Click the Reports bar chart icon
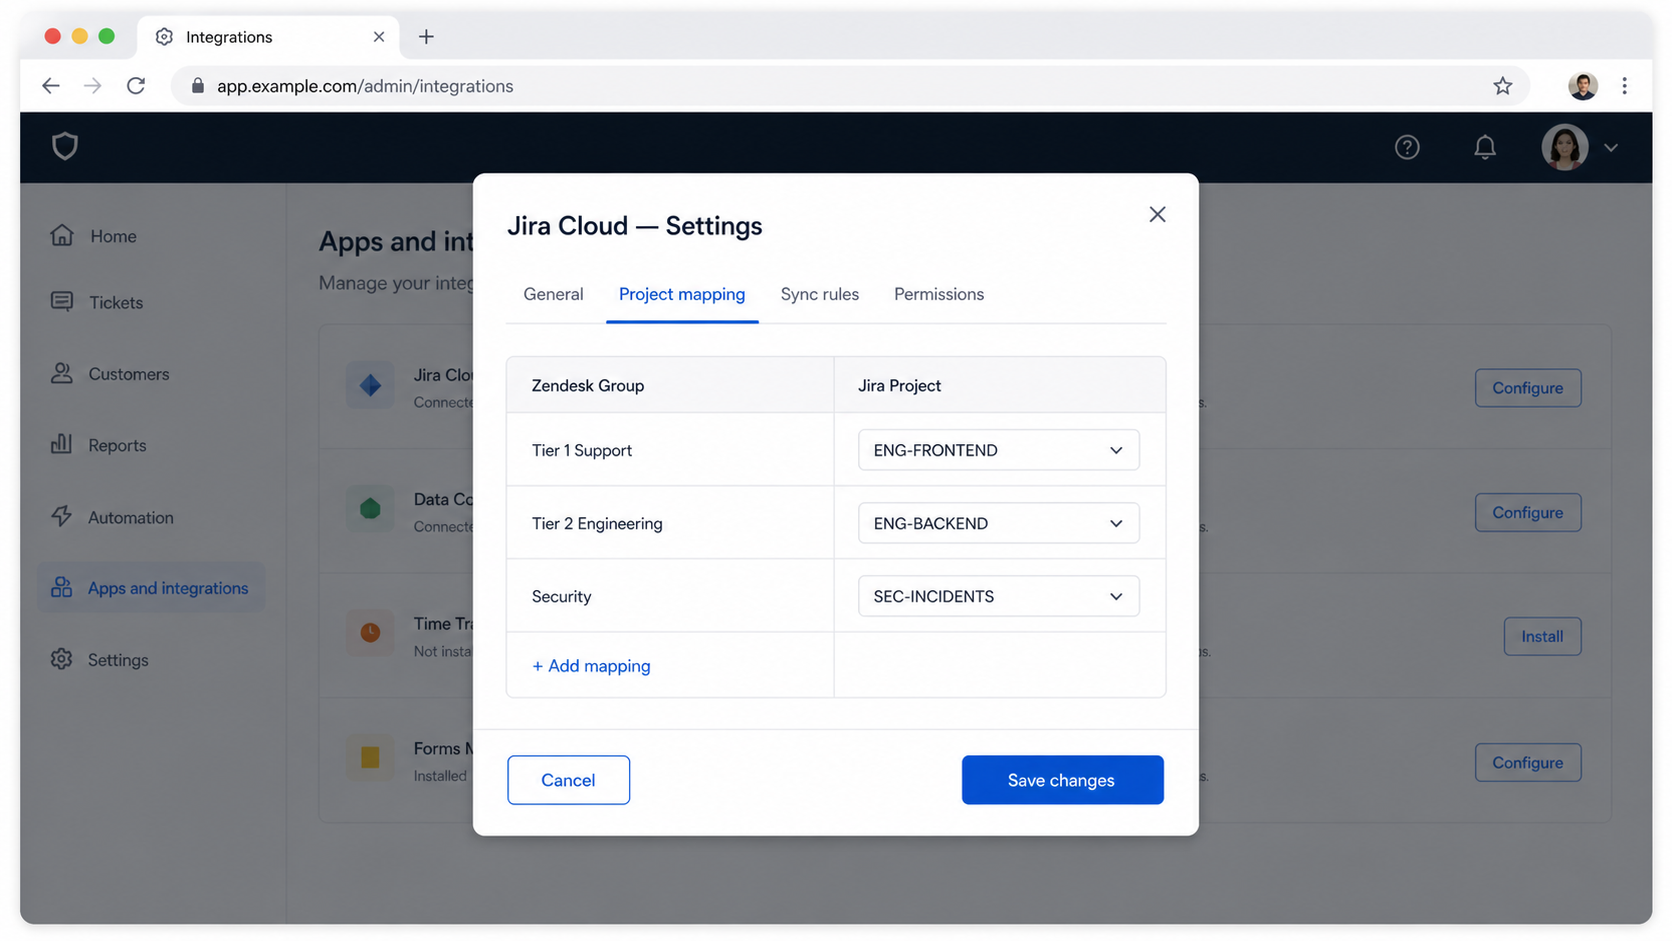The width and height of the screenshot is (1672, 941). click(62, 444)
